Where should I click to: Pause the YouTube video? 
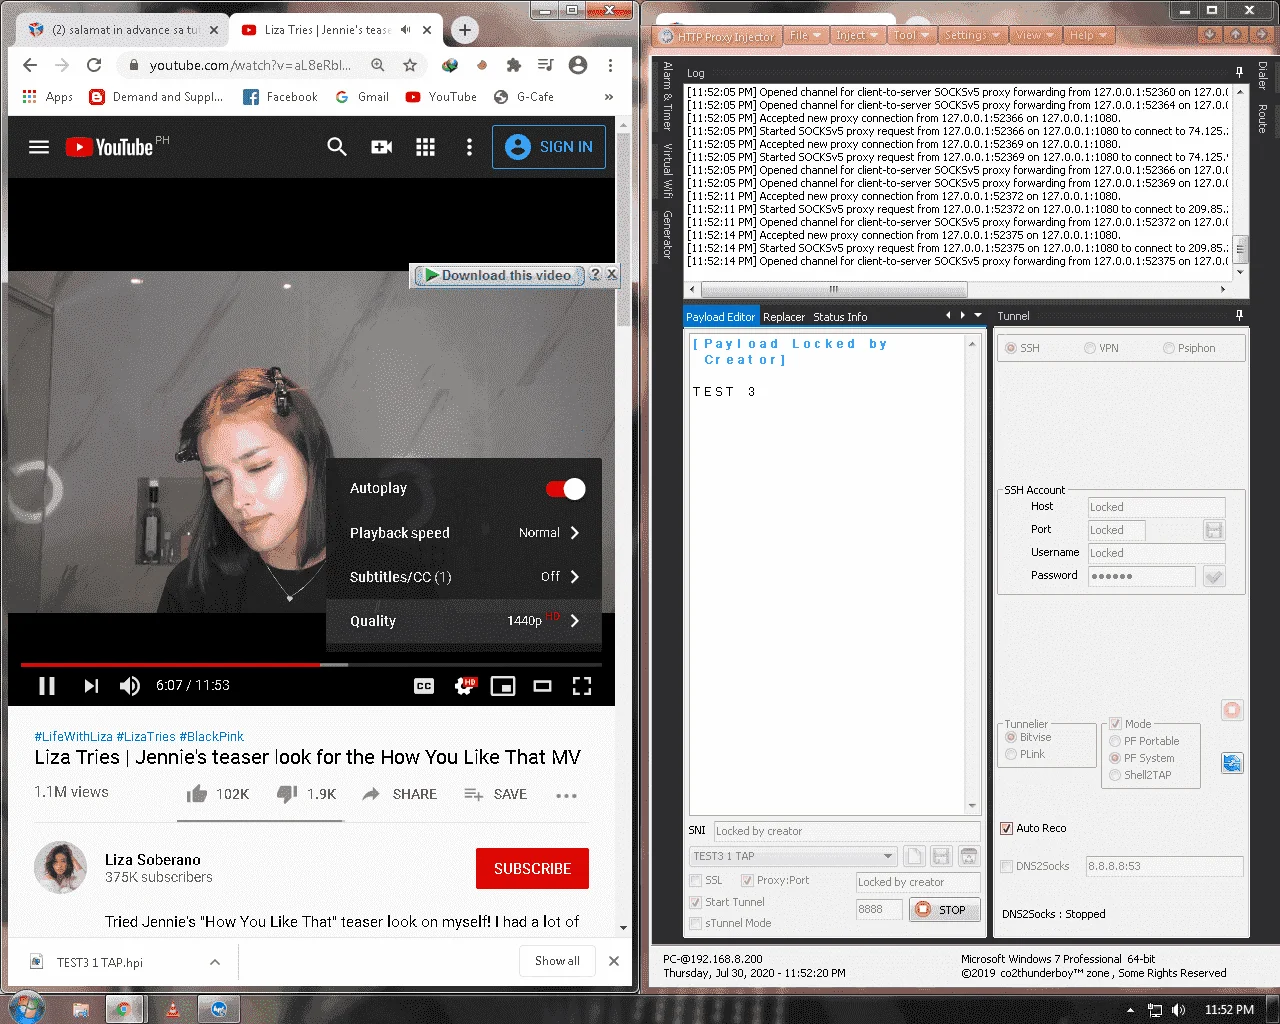tap(47, 686)
